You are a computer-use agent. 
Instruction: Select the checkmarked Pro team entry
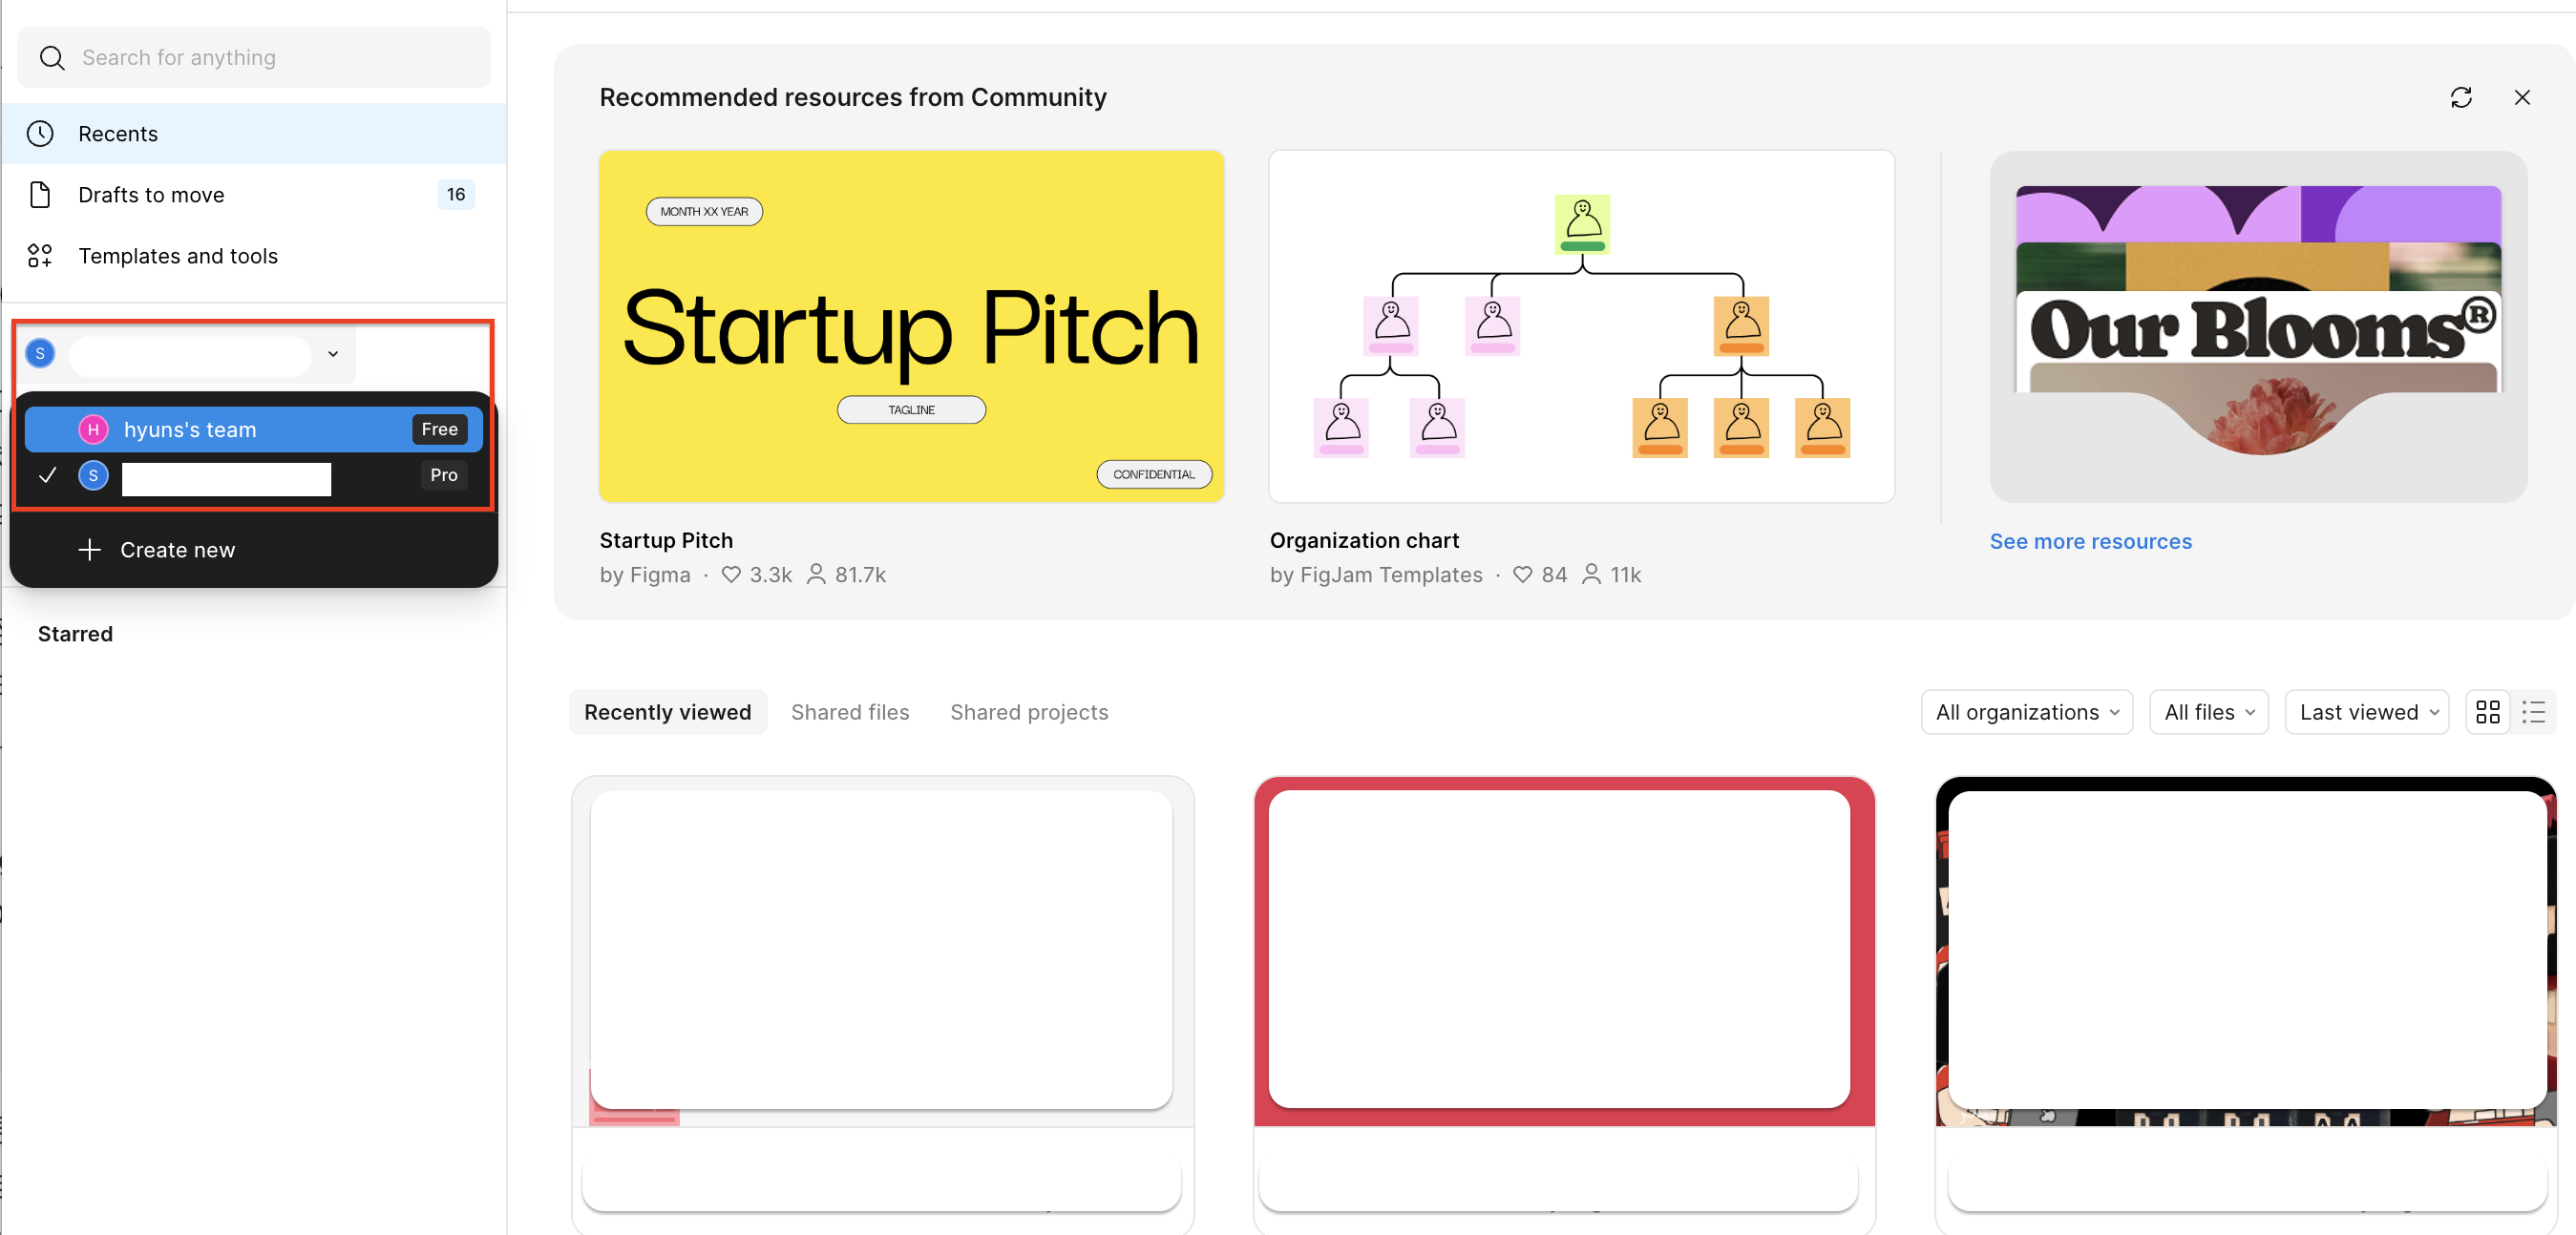(226, 477)
